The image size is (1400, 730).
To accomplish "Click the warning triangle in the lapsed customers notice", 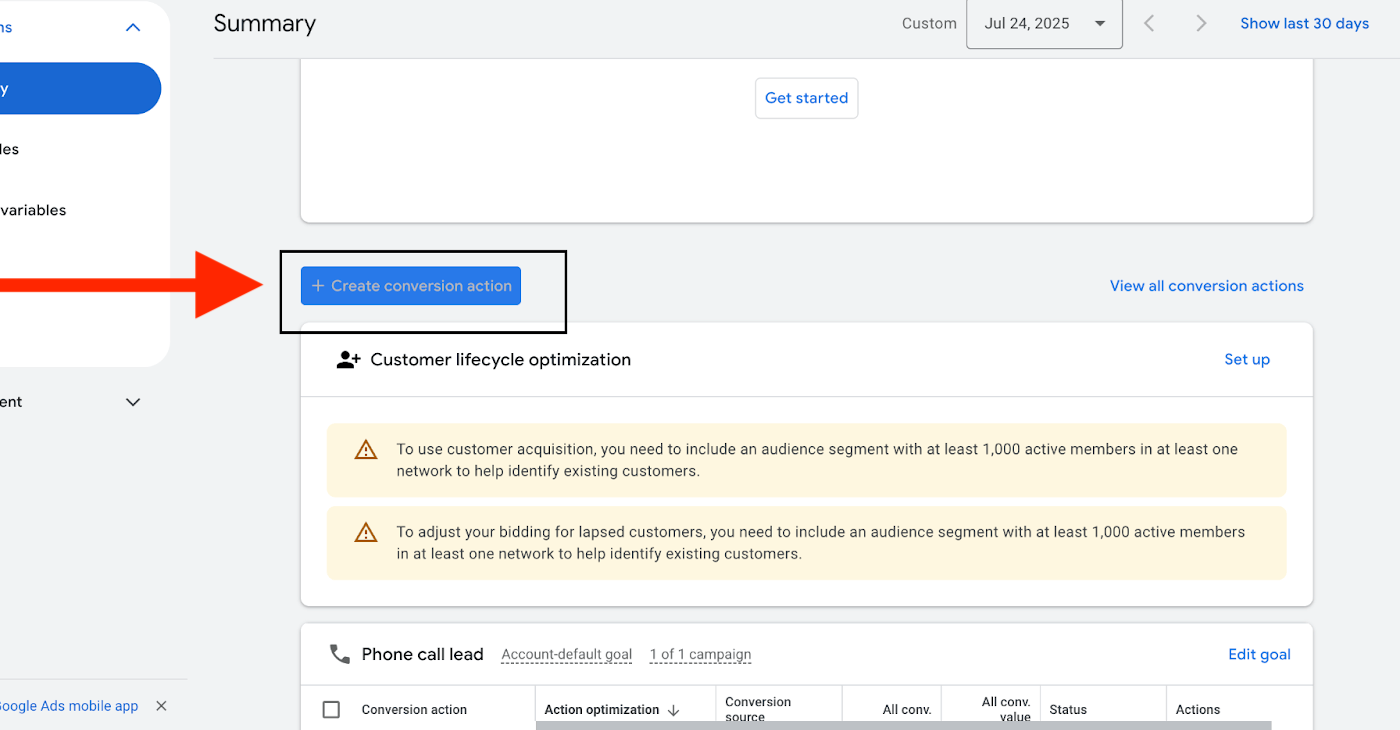I will pyautogui.click(x=366, y=532).
